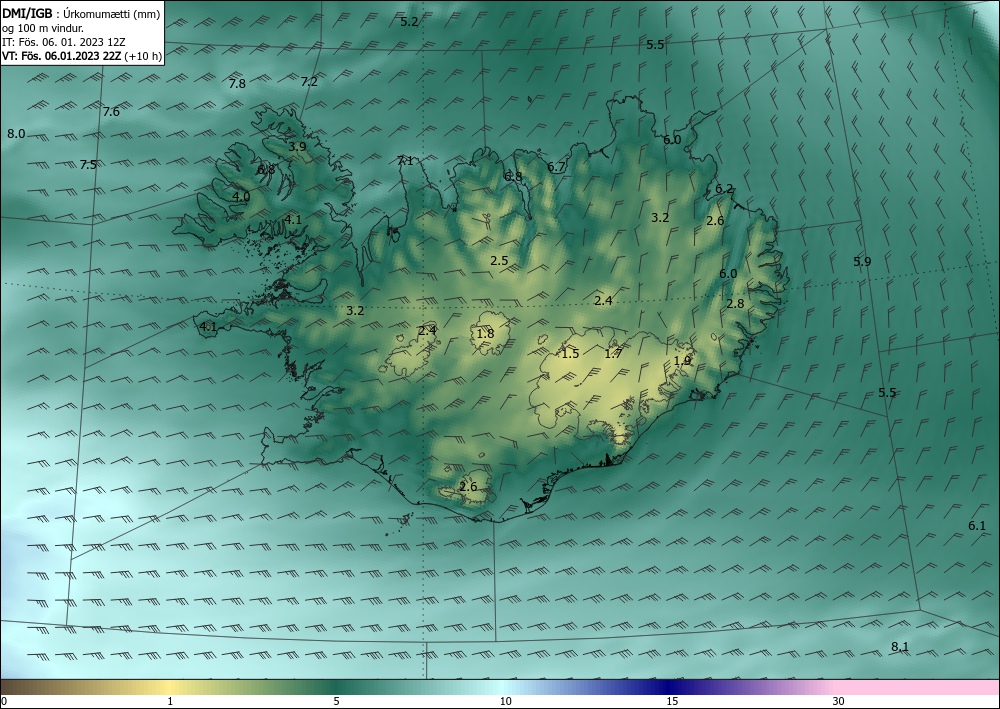This screenshot has height=709, width=1000.
Task: Click the 6.1 value label
Action: pos(977,526)
